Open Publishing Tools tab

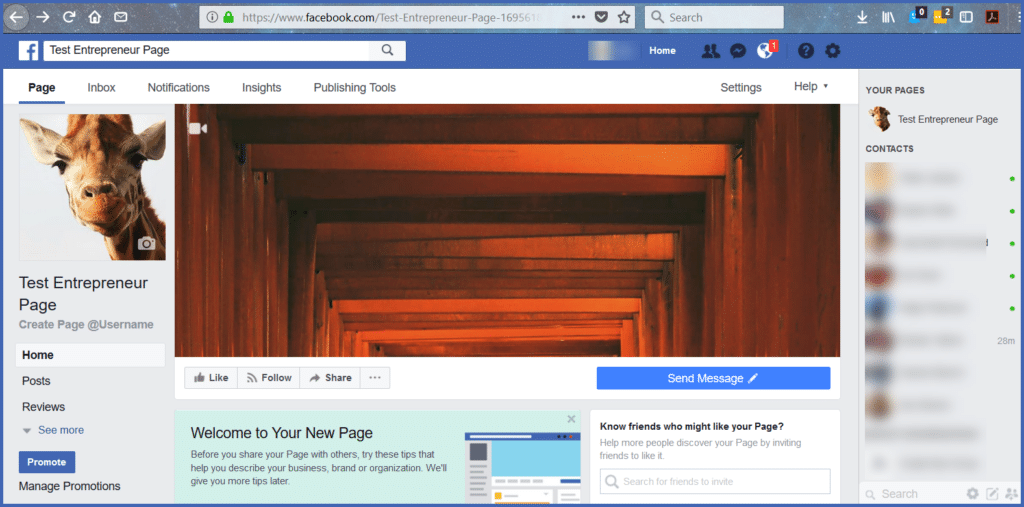point(355,88)
